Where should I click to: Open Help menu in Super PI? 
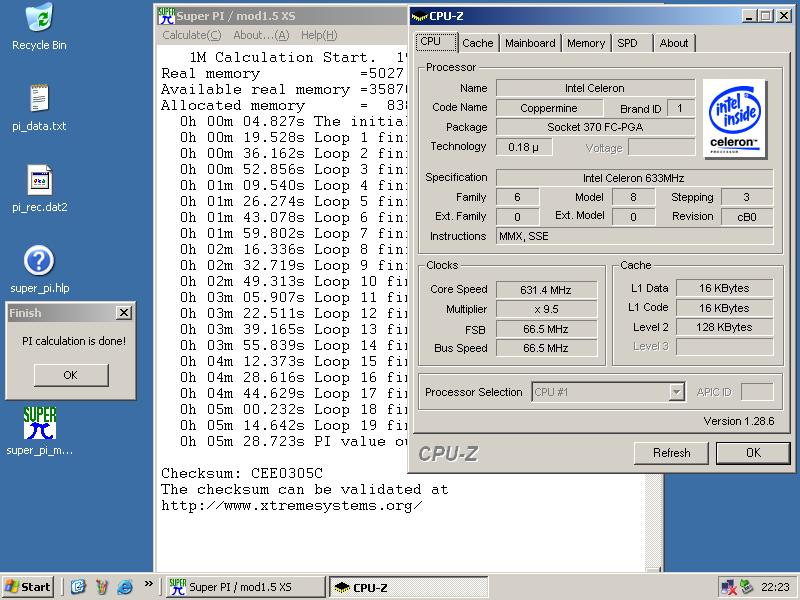point(319,35)
